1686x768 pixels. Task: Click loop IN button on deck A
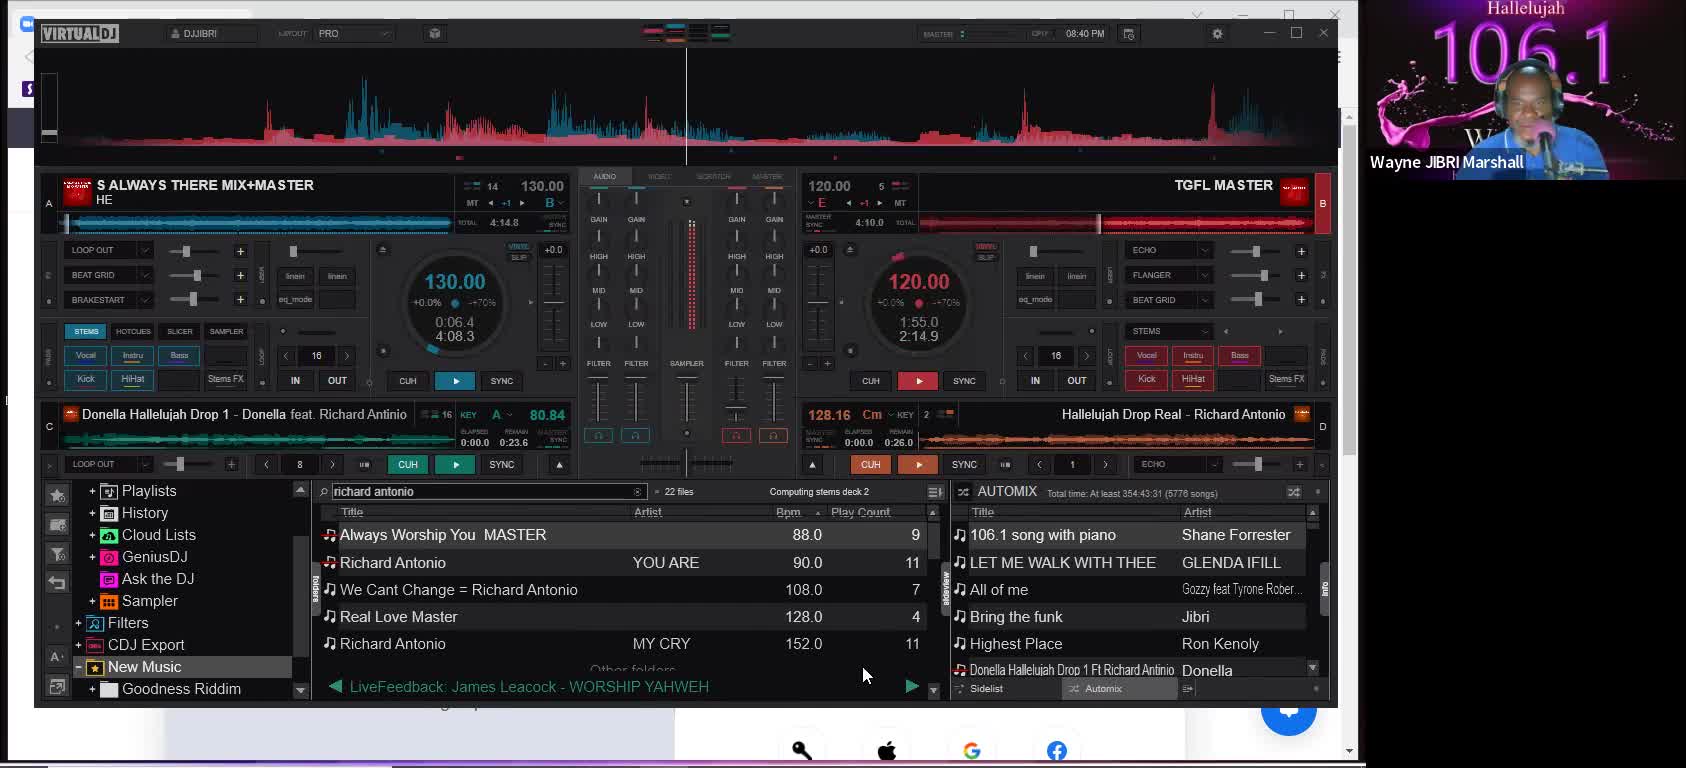(x=295, y=381)
